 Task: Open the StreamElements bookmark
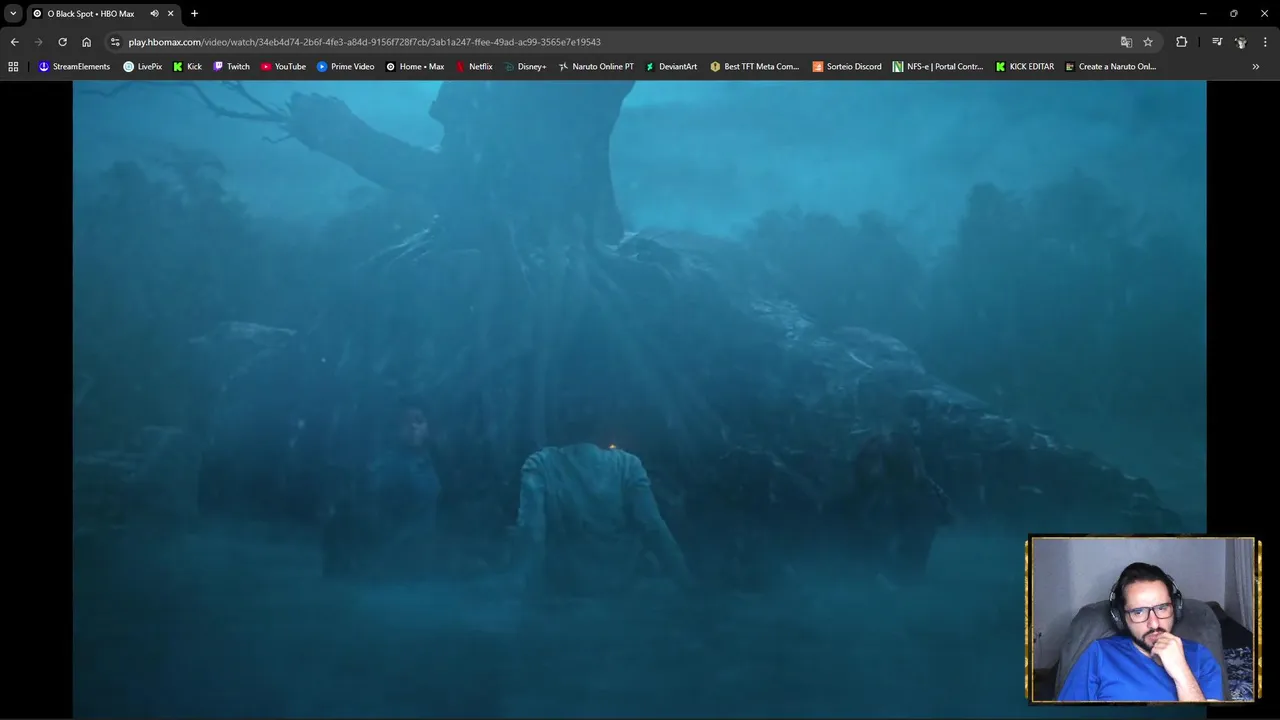tap(74, 67)
